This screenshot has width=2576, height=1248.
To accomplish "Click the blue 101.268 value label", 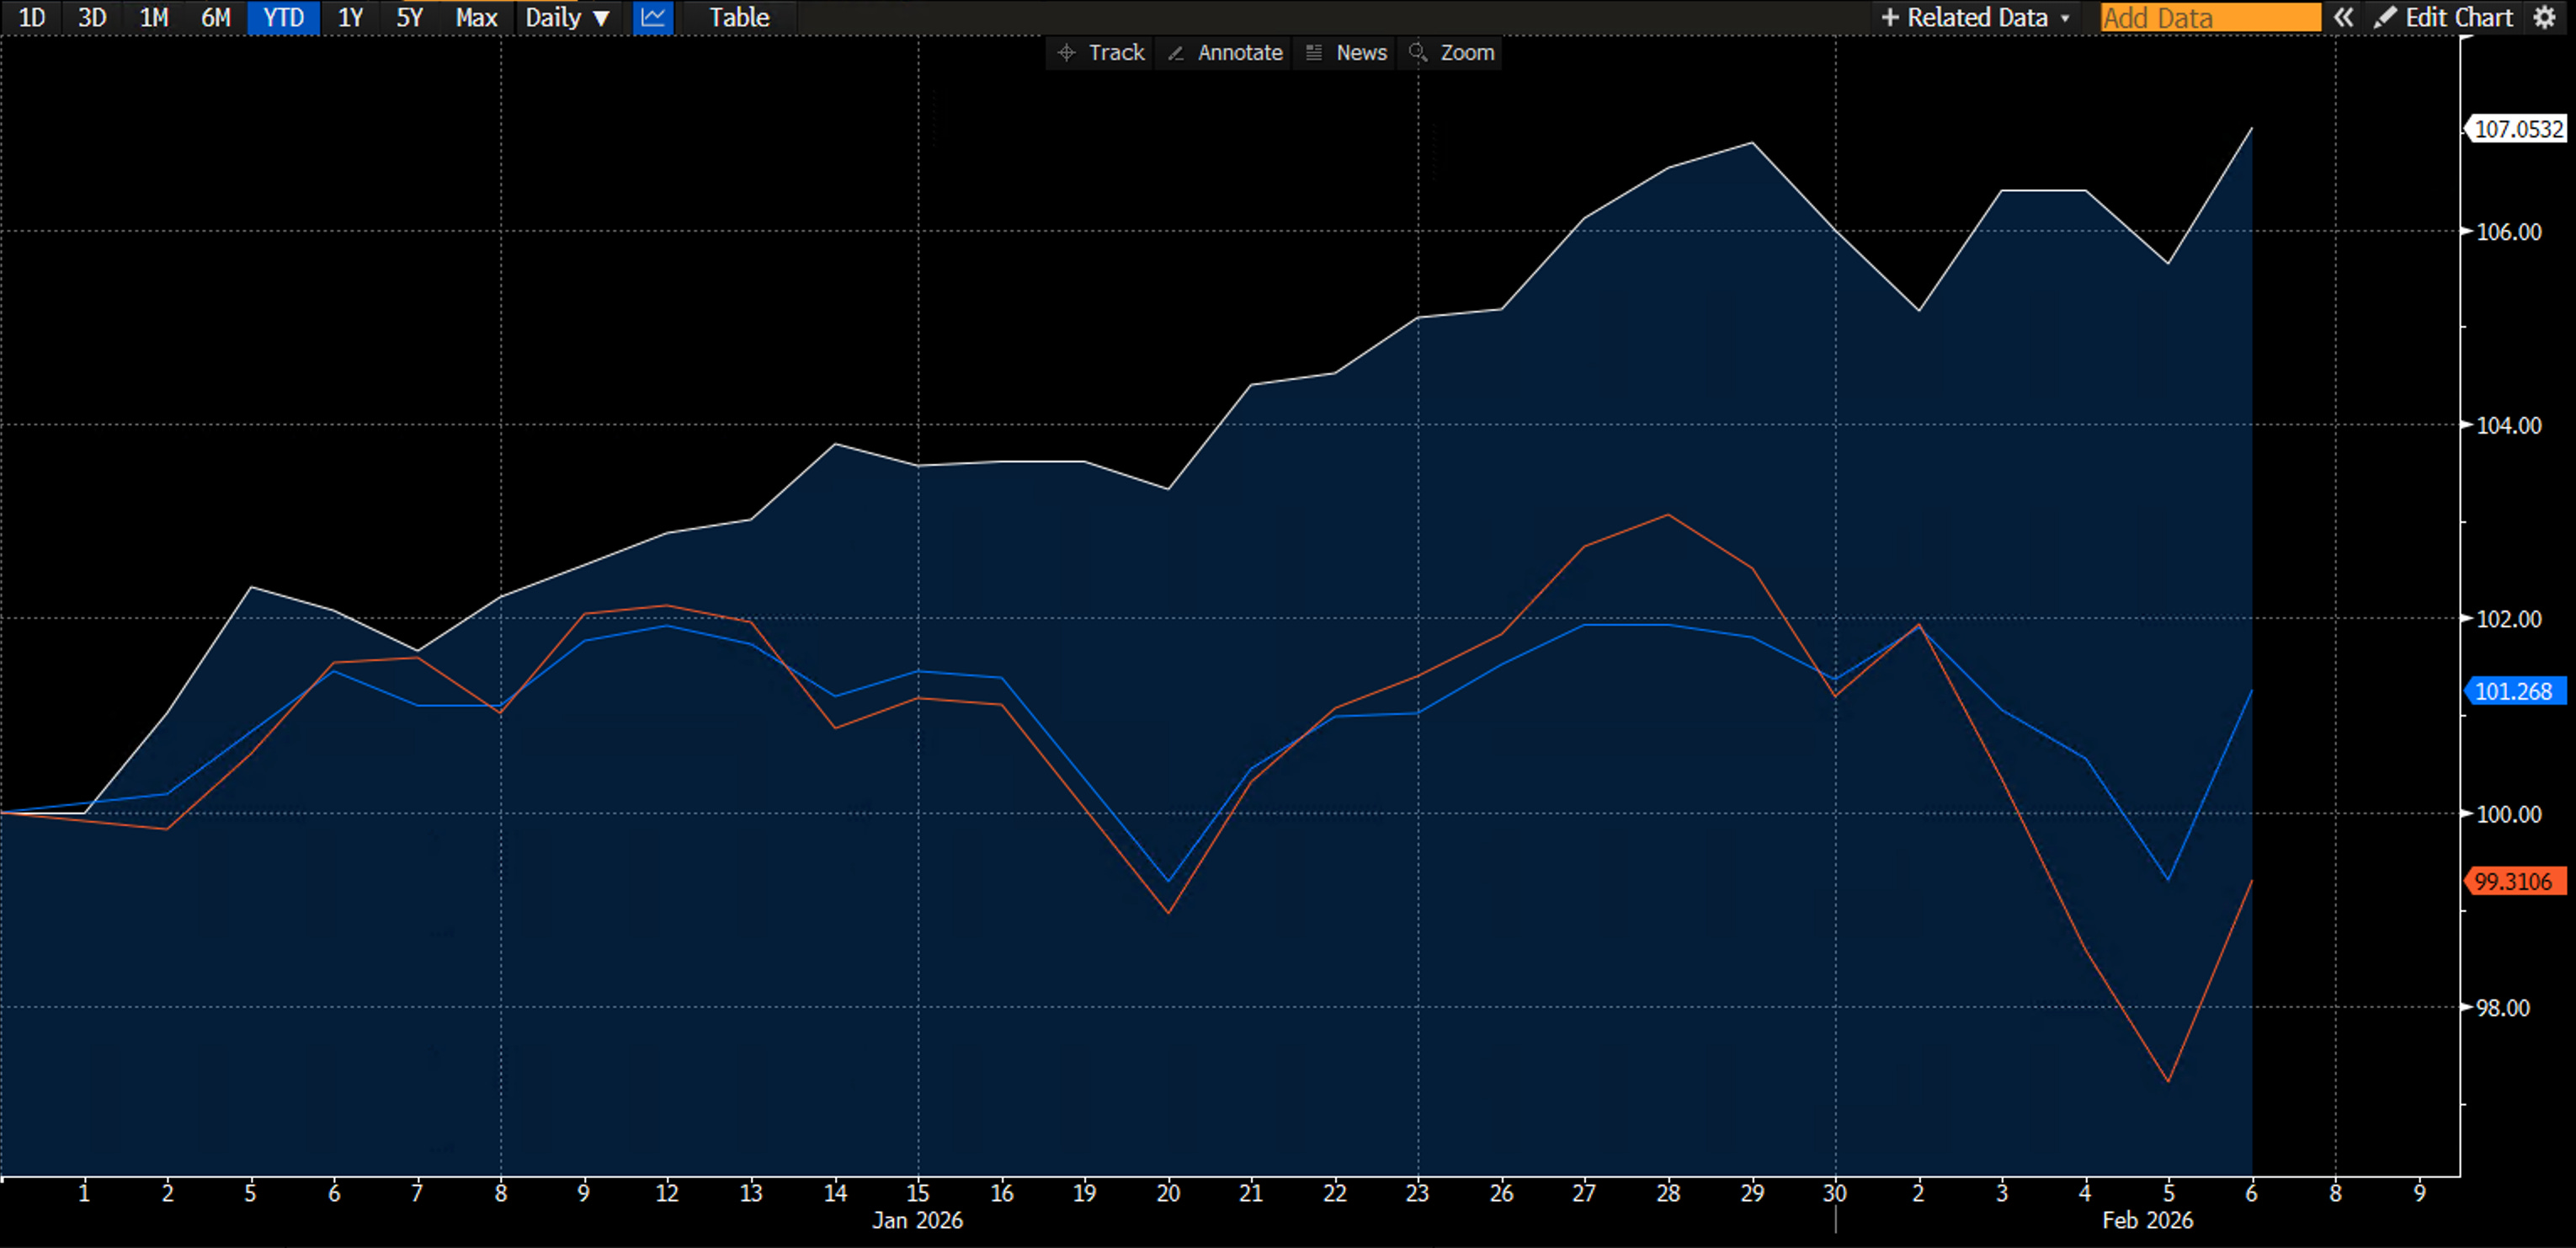I will [2514, 691].
